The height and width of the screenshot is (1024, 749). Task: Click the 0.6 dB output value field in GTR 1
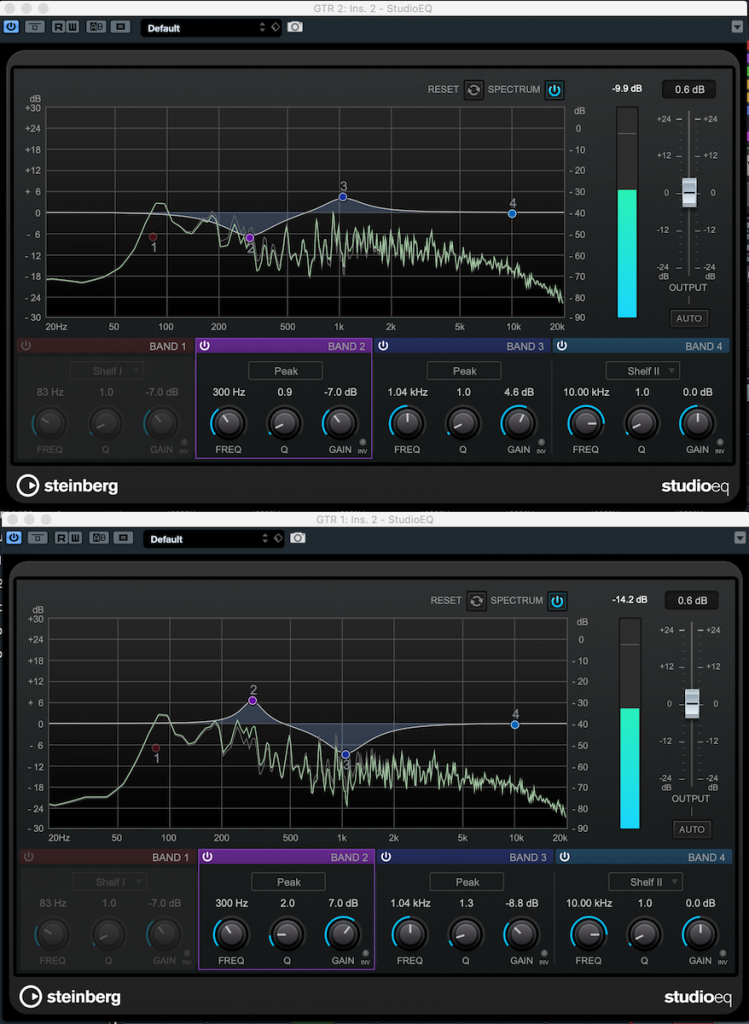[x=692, y=600]
